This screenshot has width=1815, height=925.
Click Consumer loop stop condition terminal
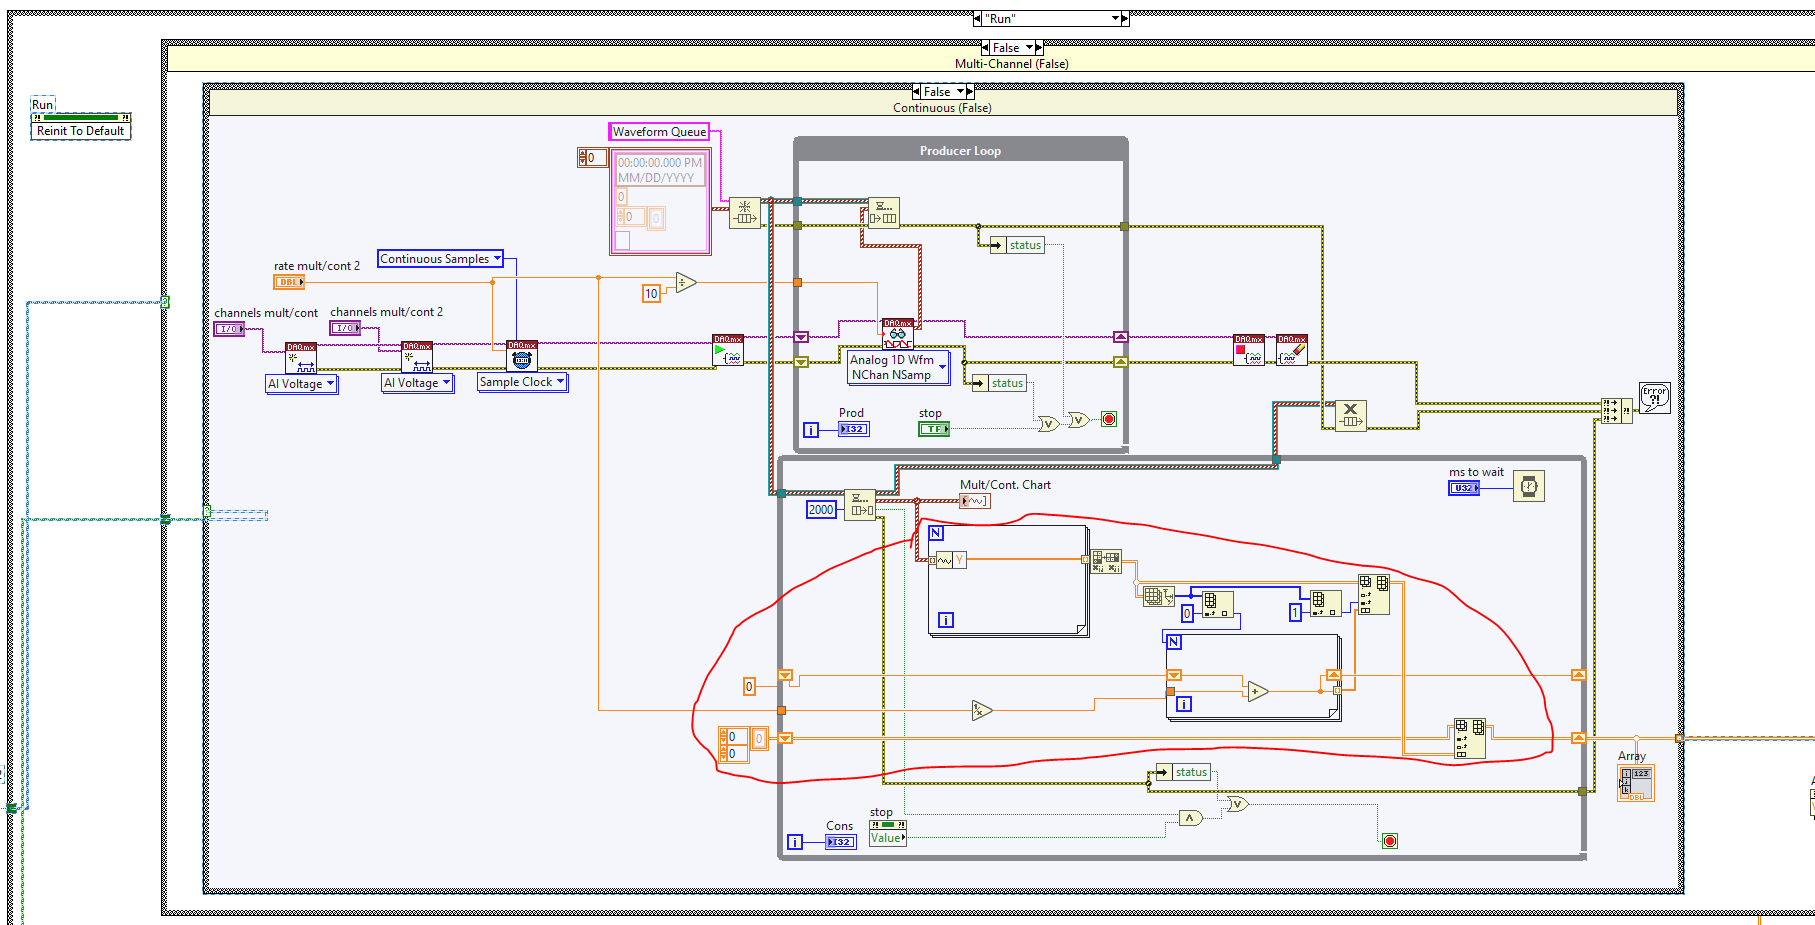(1389, 841)
